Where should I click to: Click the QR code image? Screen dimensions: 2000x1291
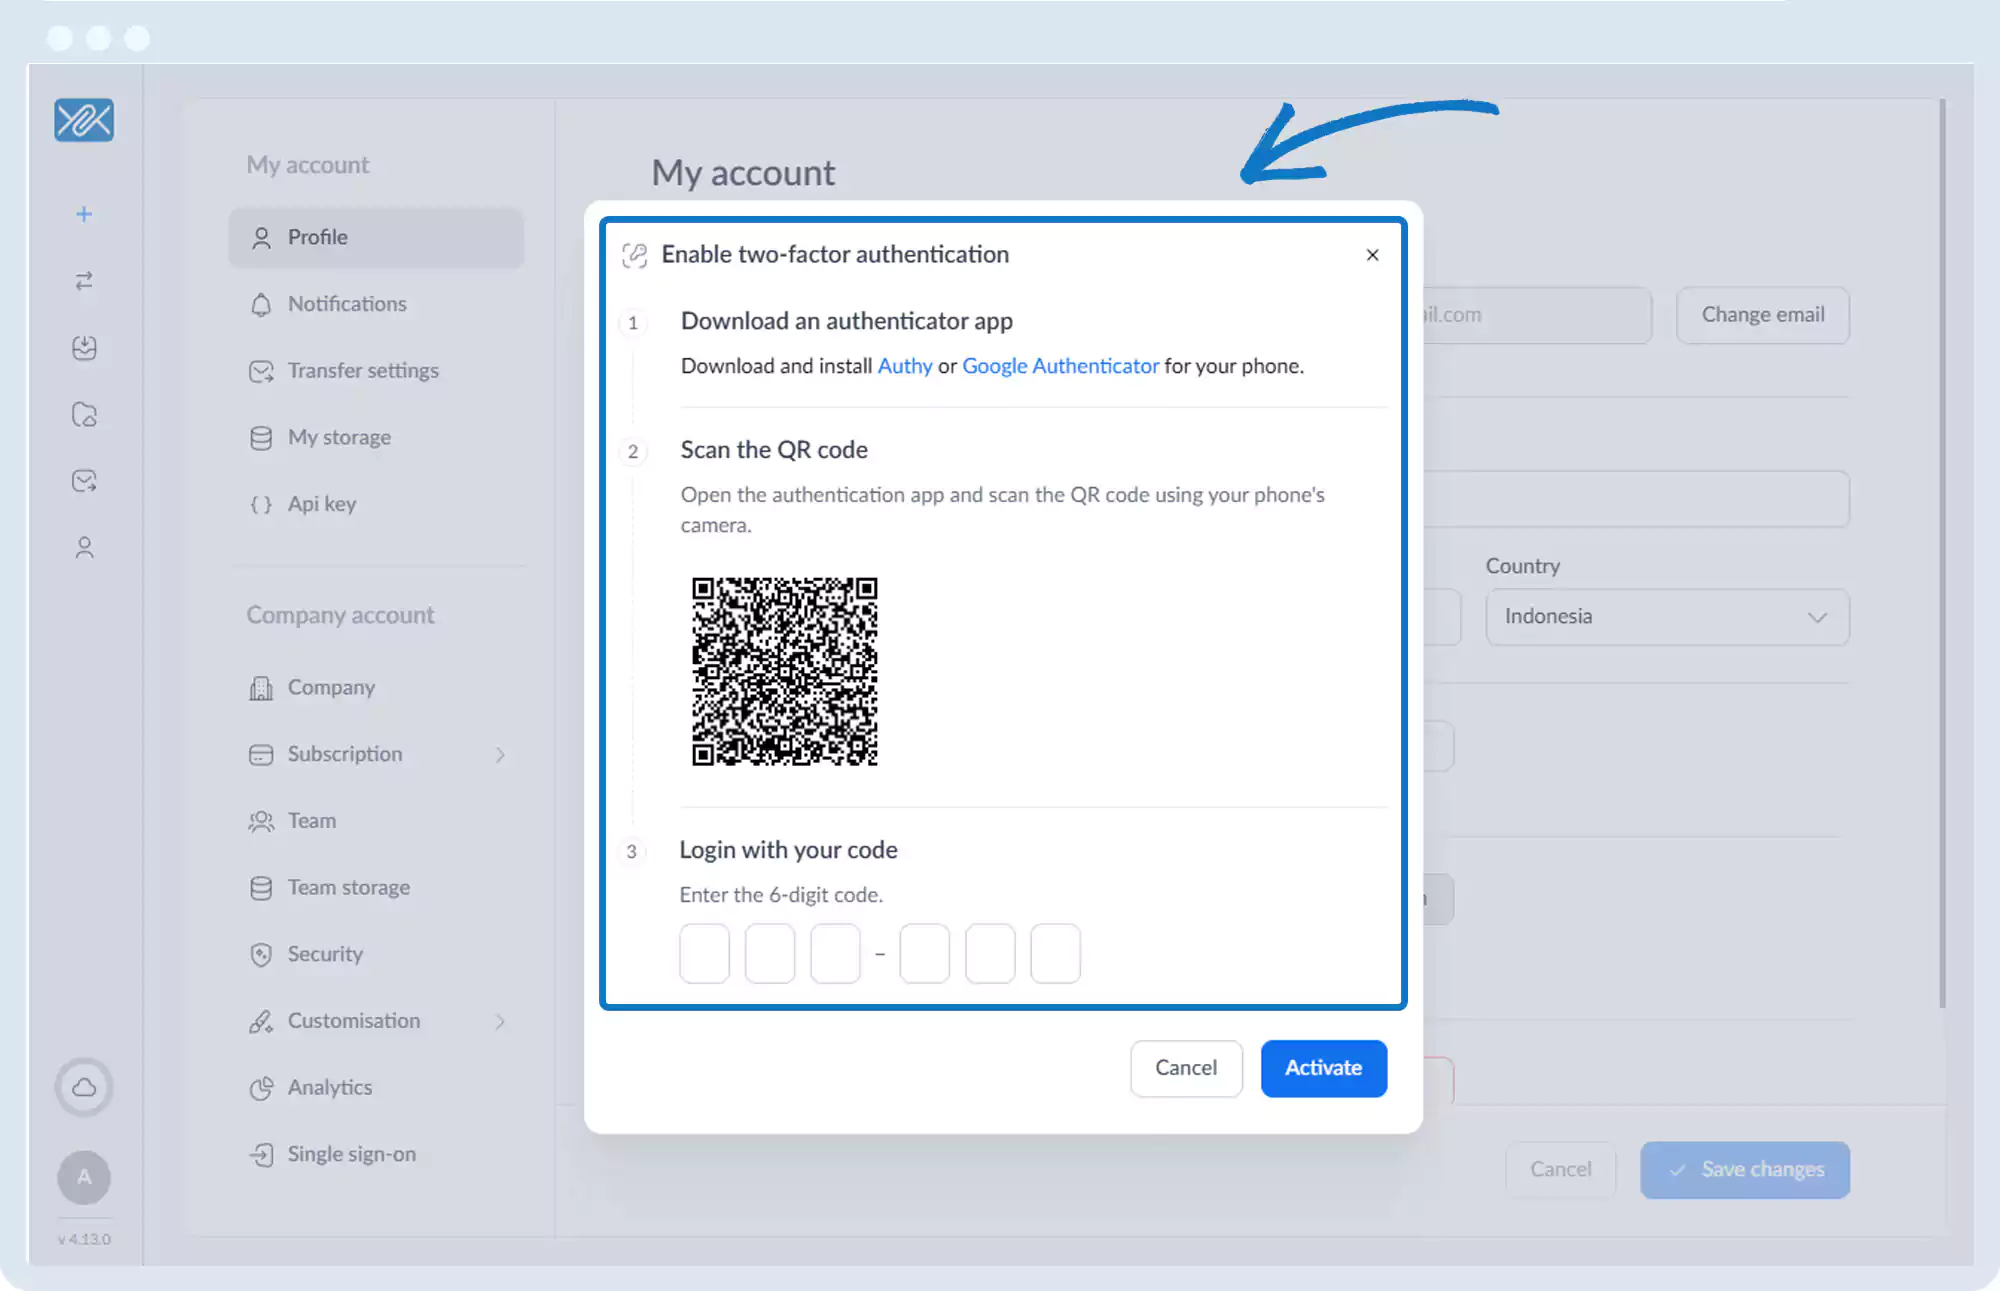785,671
